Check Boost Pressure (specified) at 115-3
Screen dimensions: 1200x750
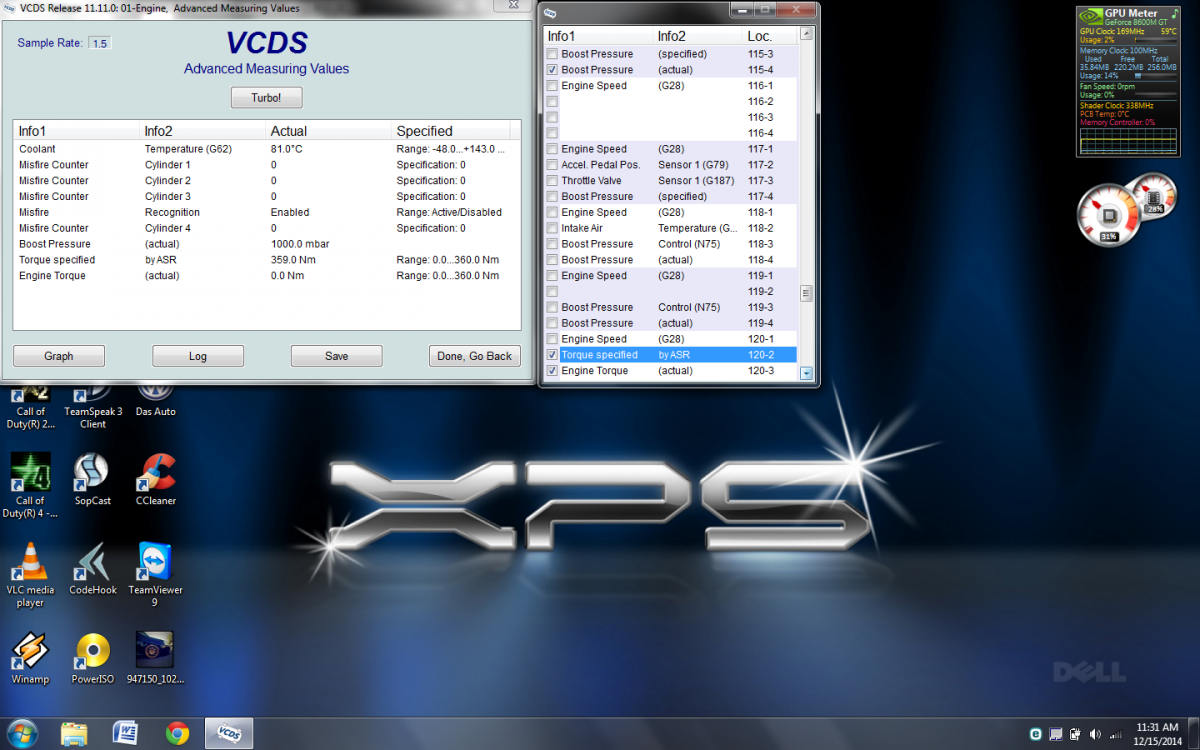[x=552, y=54]
